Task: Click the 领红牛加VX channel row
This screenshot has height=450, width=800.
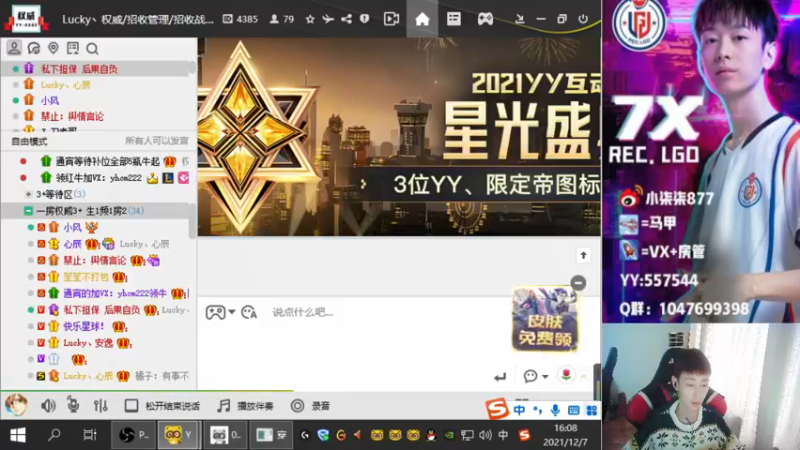Action: [98, 178]
